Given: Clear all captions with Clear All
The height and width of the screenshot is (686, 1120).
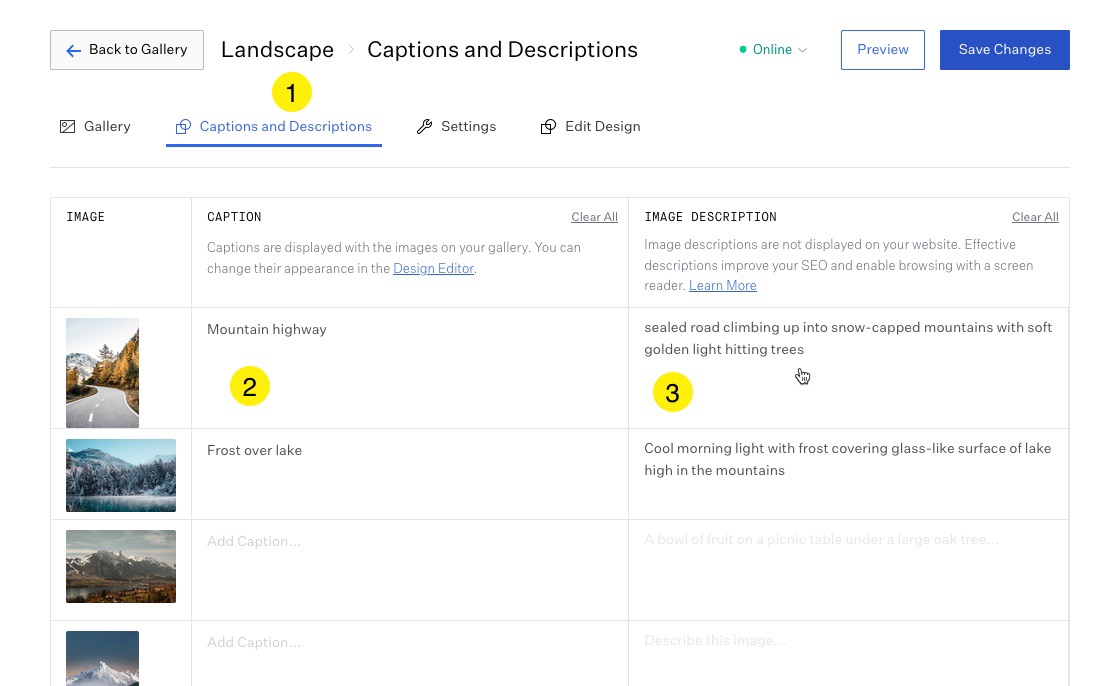Looking at the screenshot, I should point(594,217).
